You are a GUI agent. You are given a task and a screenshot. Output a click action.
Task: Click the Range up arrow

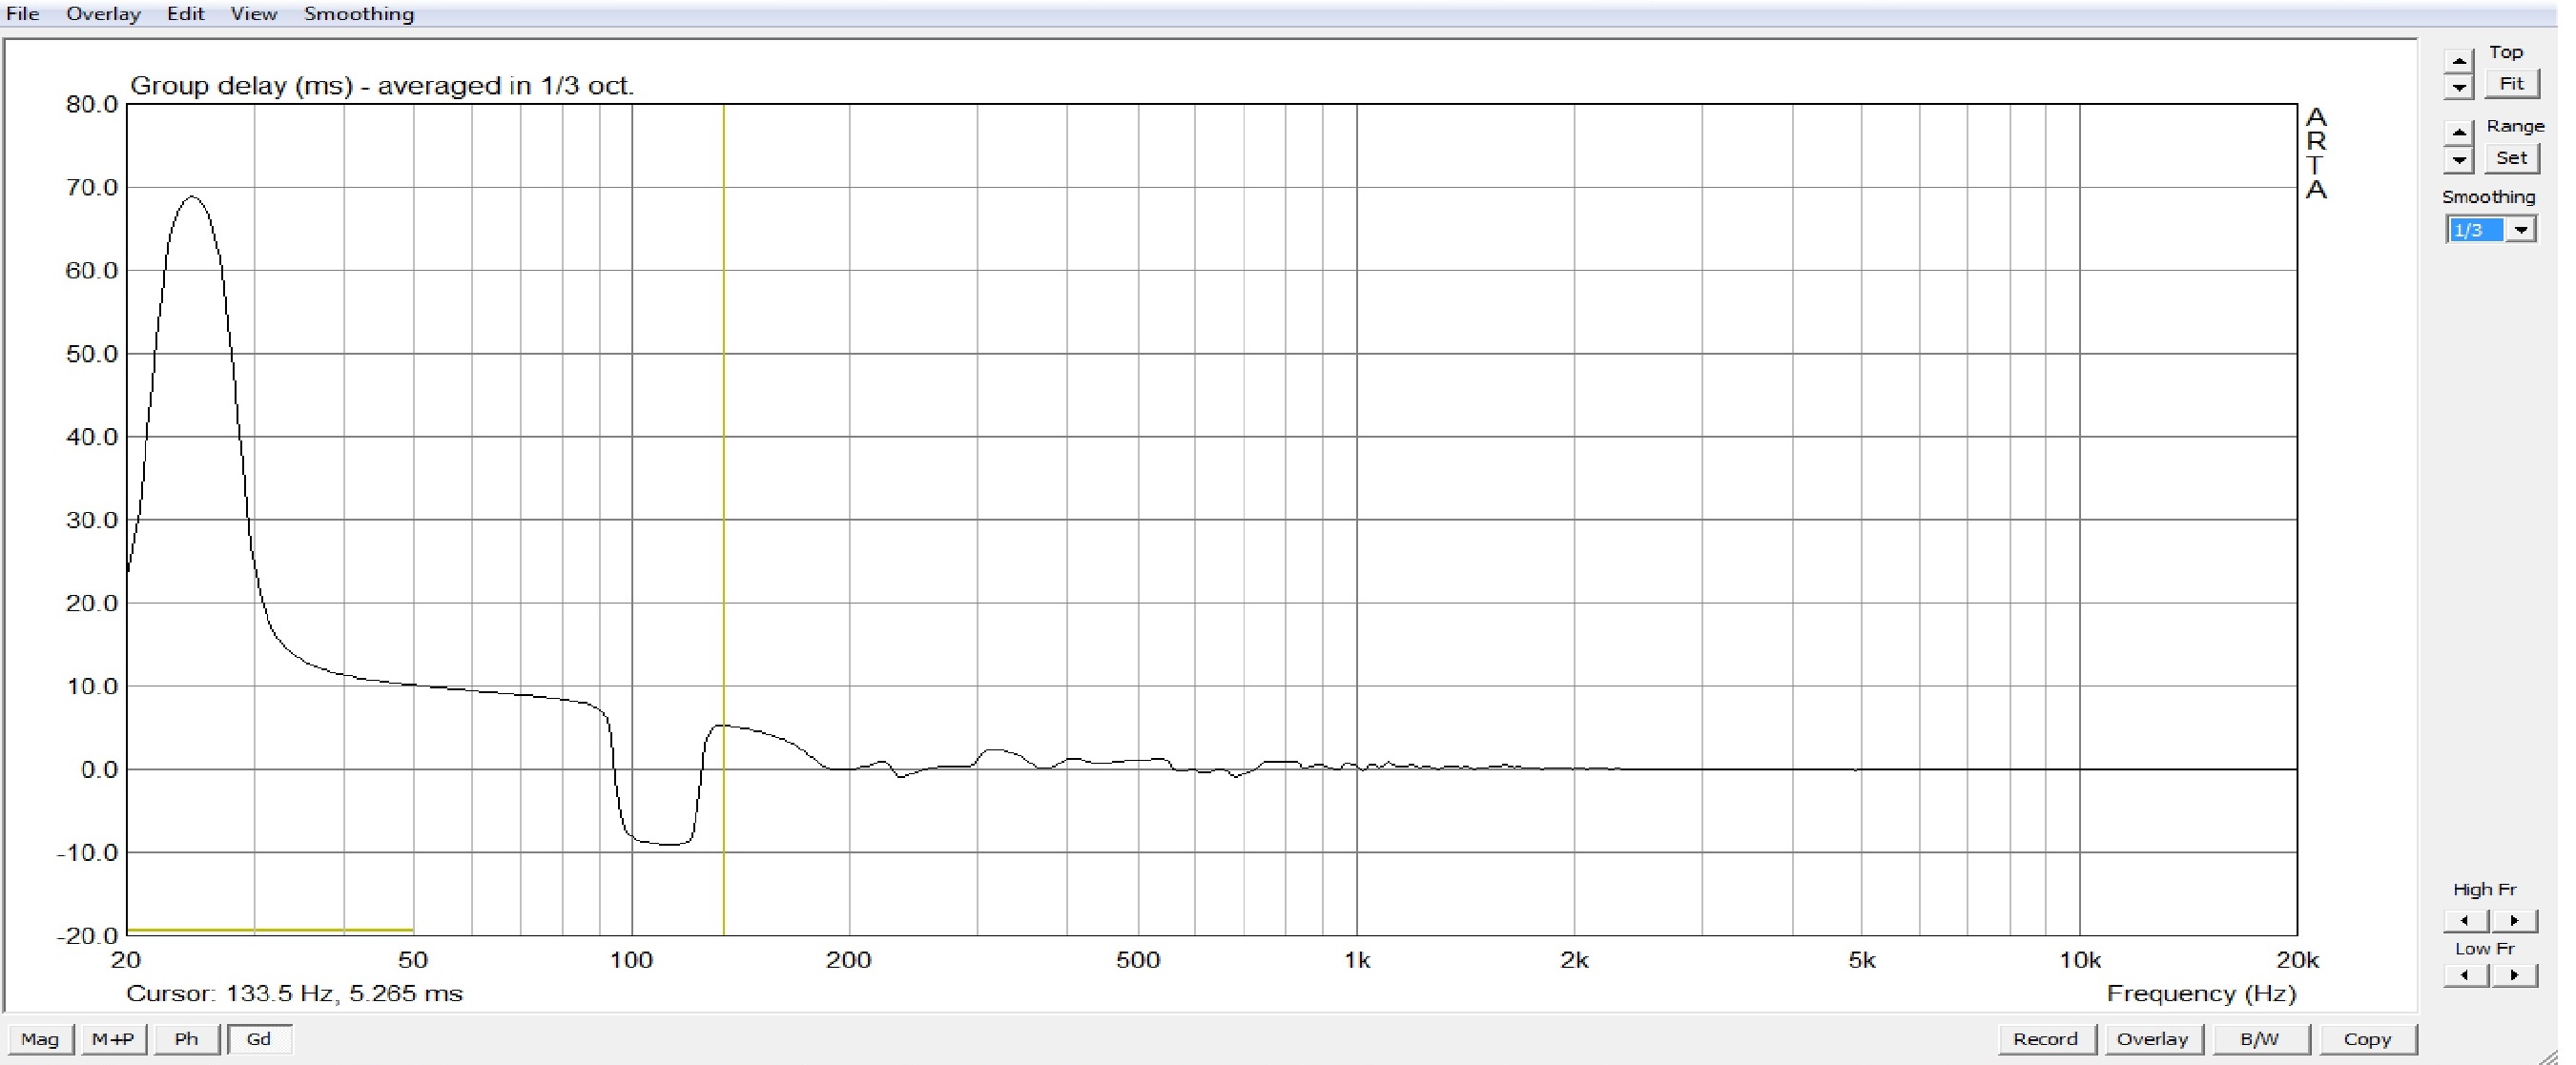(x=2458, y=133)
